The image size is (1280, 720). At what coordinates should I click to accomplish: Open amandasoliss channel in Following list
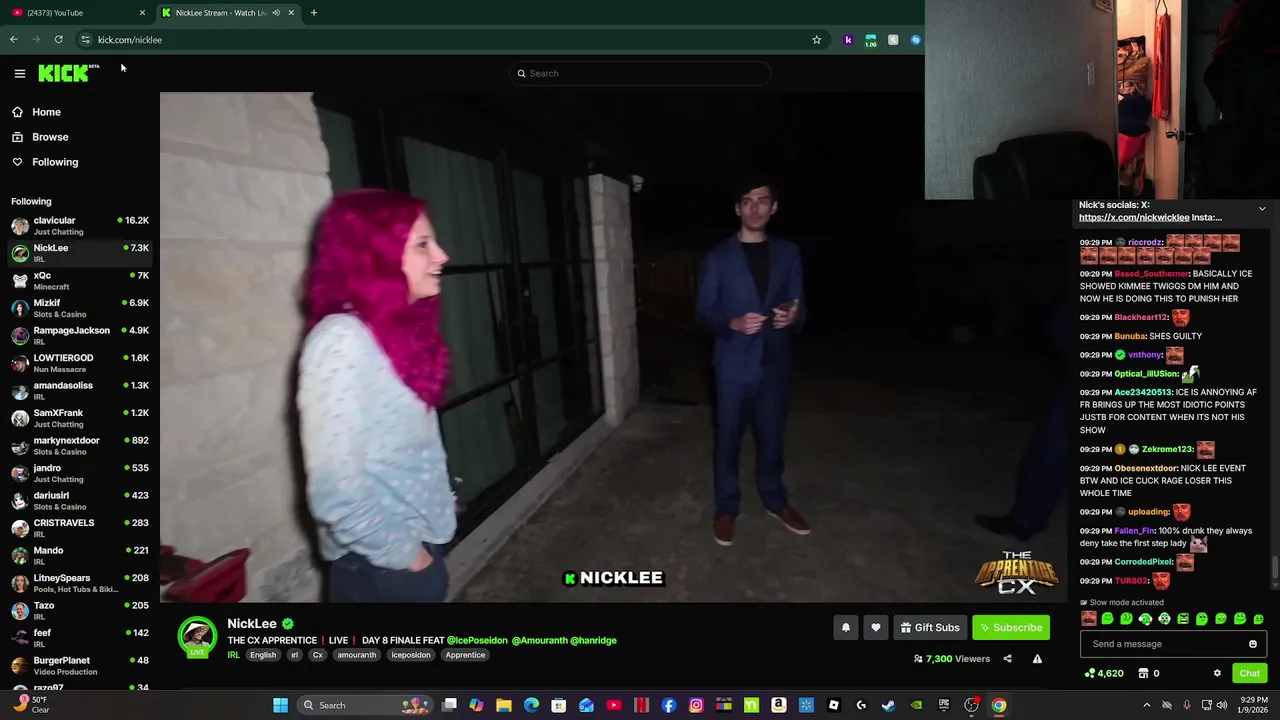[x=80, y=391]
